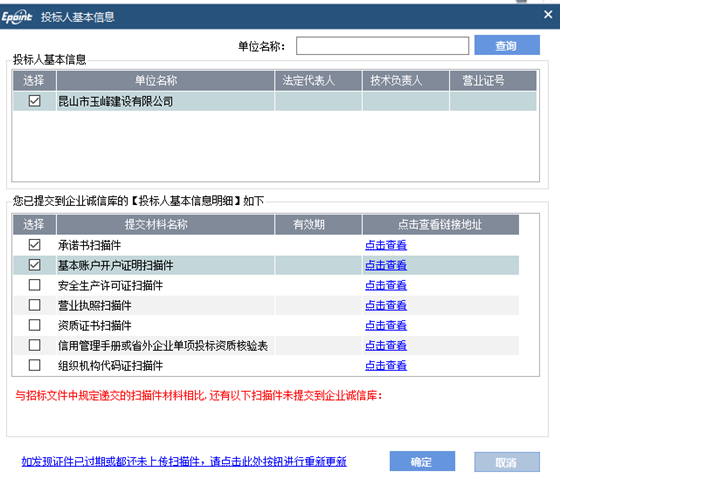
Task: Open 点击查看 link for 组织机构代码证扫描件
Action: click(385, 366)
